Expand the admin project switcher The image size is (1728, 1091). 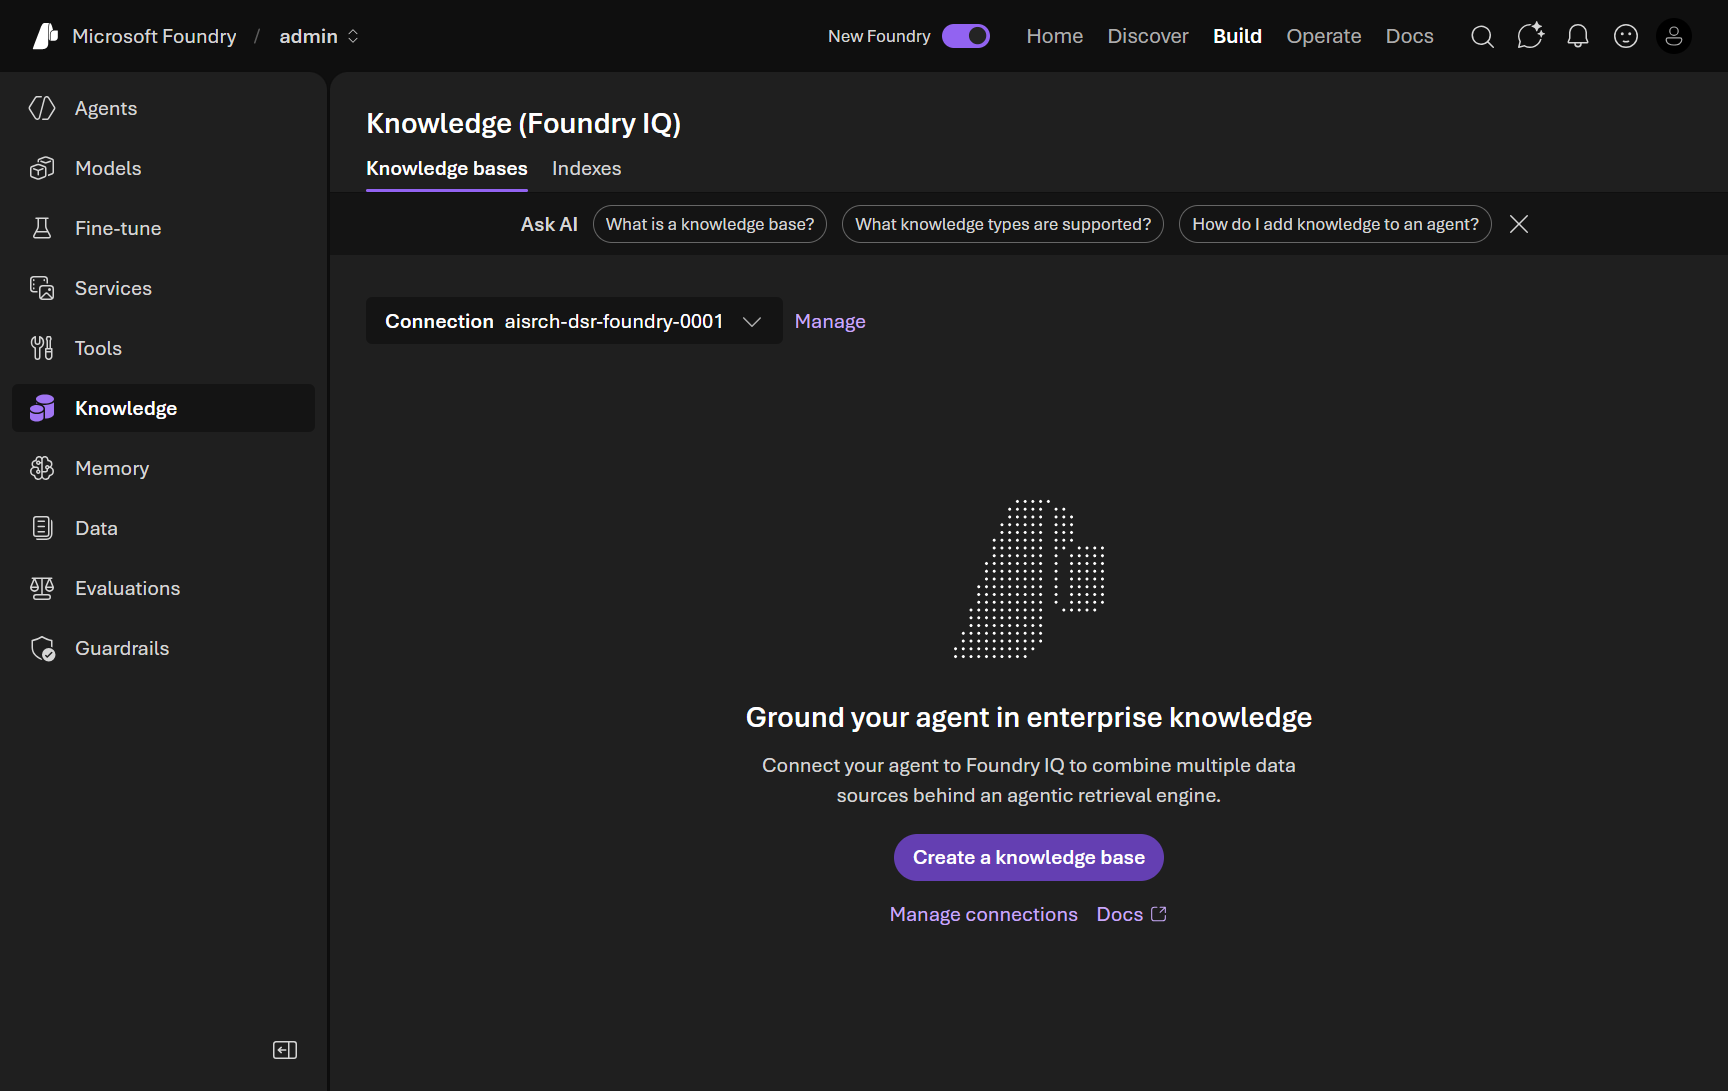[x=319, y=36]
